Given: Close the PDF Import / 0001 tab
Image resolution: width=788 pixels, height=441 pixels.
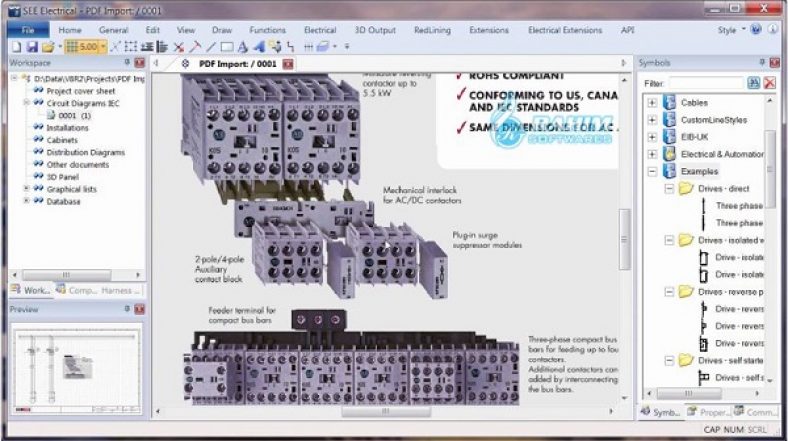Looking at the screenshot, I should point(288,64).
